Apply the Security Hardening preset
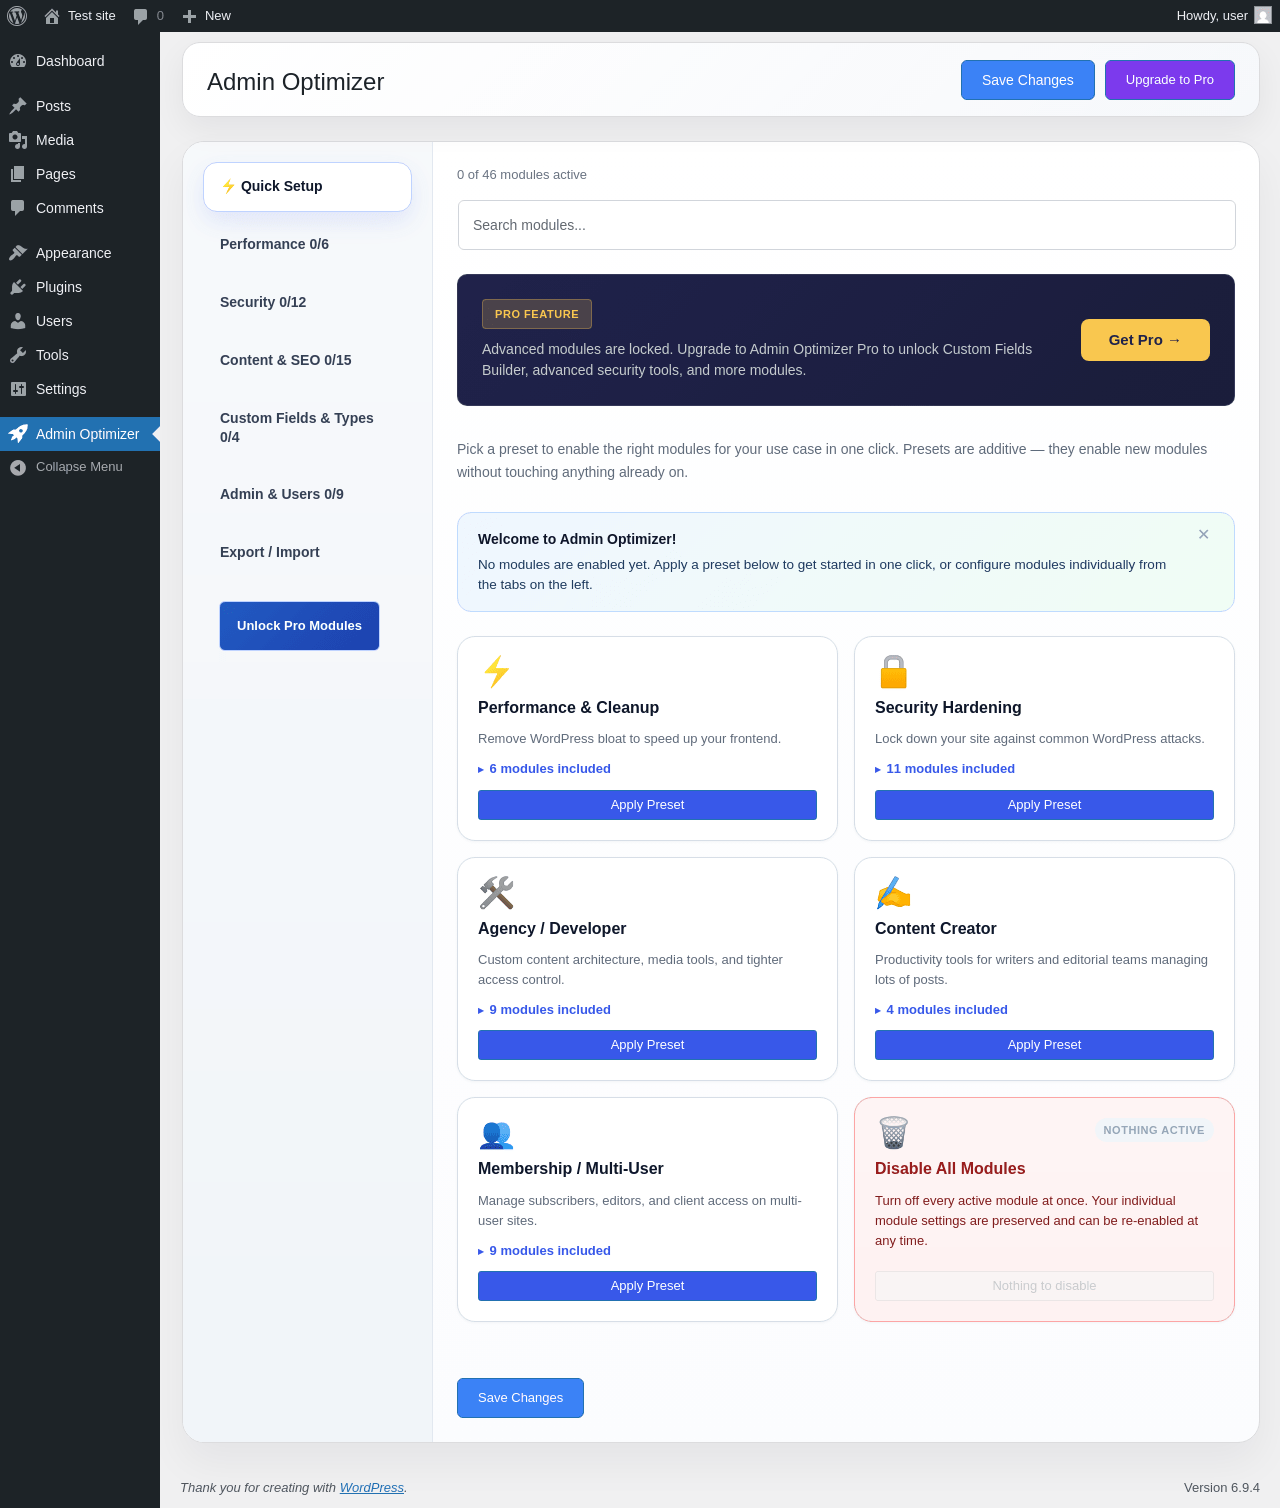Image resolution: width=1280 pixels, height=1508 pixels. point(1044,805)
